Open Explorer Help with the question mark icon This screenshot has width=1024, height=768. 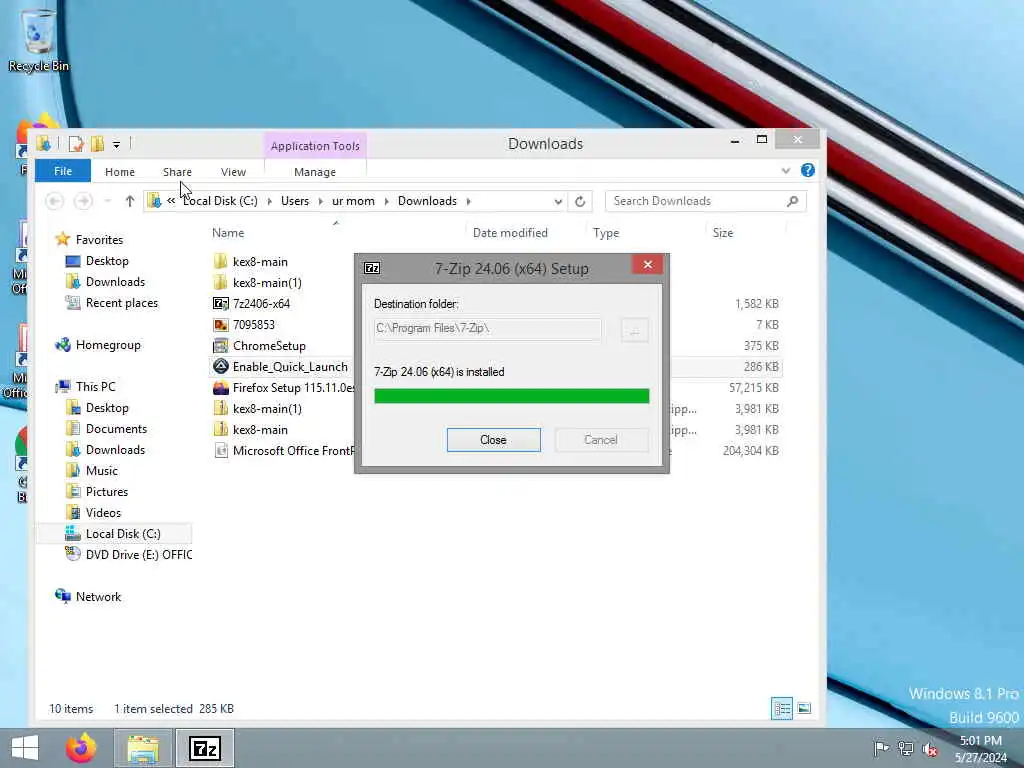click(808, 170)
